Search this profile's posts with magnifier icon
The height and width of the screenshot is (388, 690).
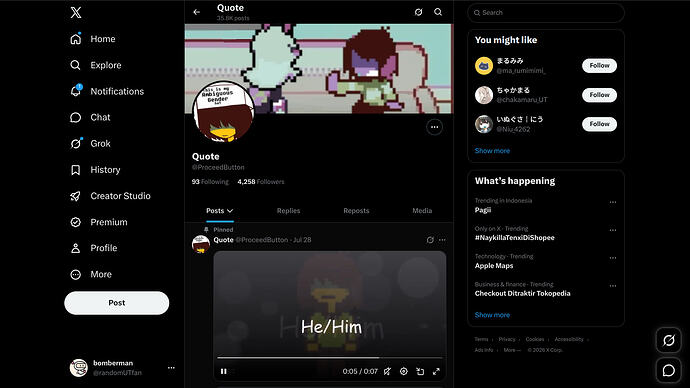pyautogui.click(x=438, y=12)
